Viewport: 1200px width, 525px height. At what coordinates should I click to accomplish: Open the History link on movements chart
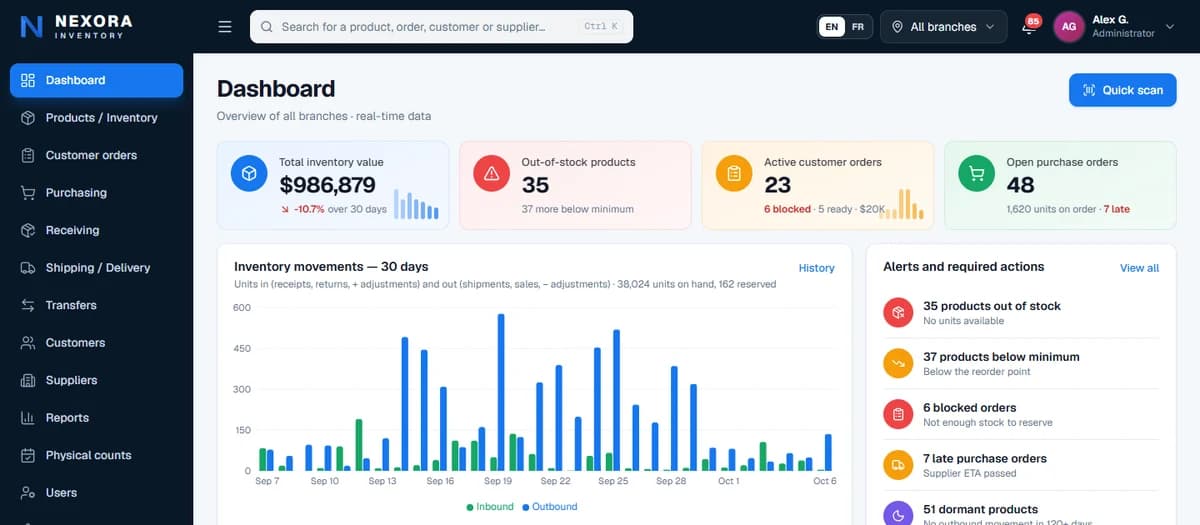tap(816, 268)
